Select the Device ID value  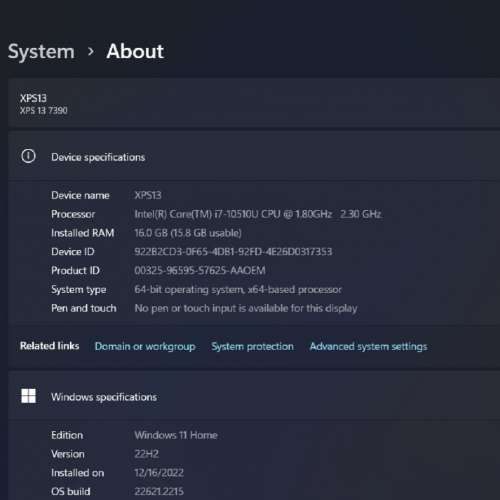click(233, 251)
